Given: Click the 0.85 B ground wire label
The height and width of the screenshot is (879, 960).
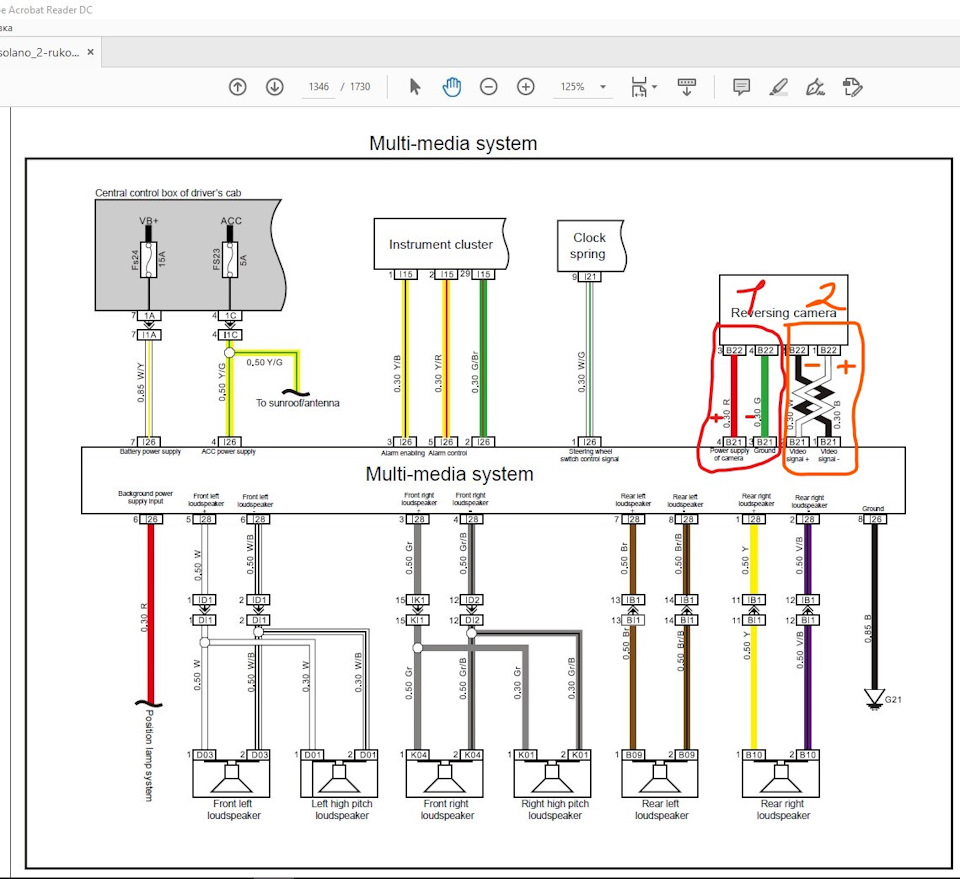Looking at the screenshot, I should click(868, 629).
